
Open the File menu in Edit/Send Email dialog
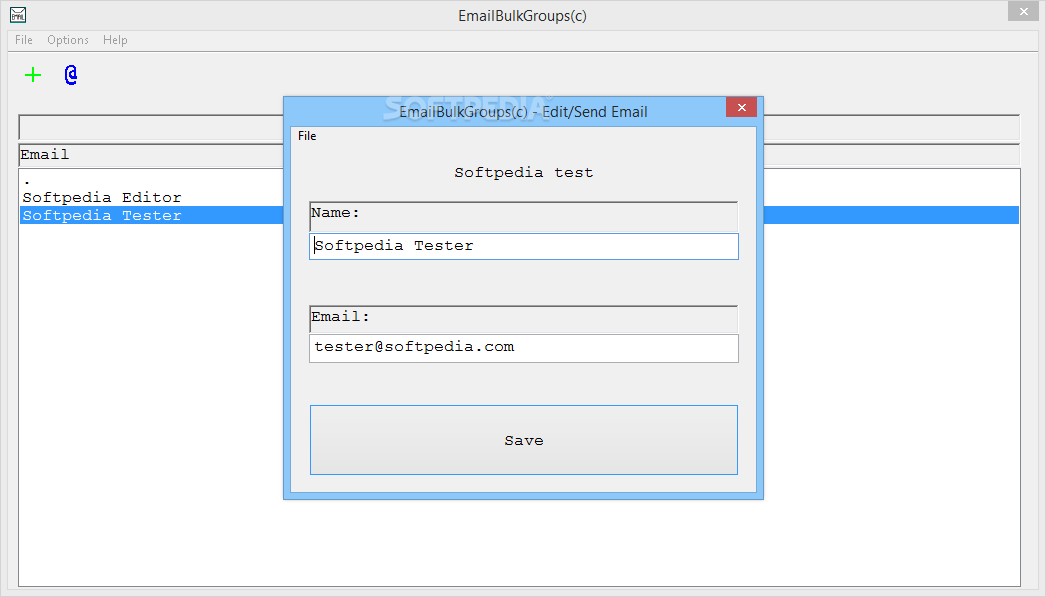pyautogui.click(x=308, y=136)
